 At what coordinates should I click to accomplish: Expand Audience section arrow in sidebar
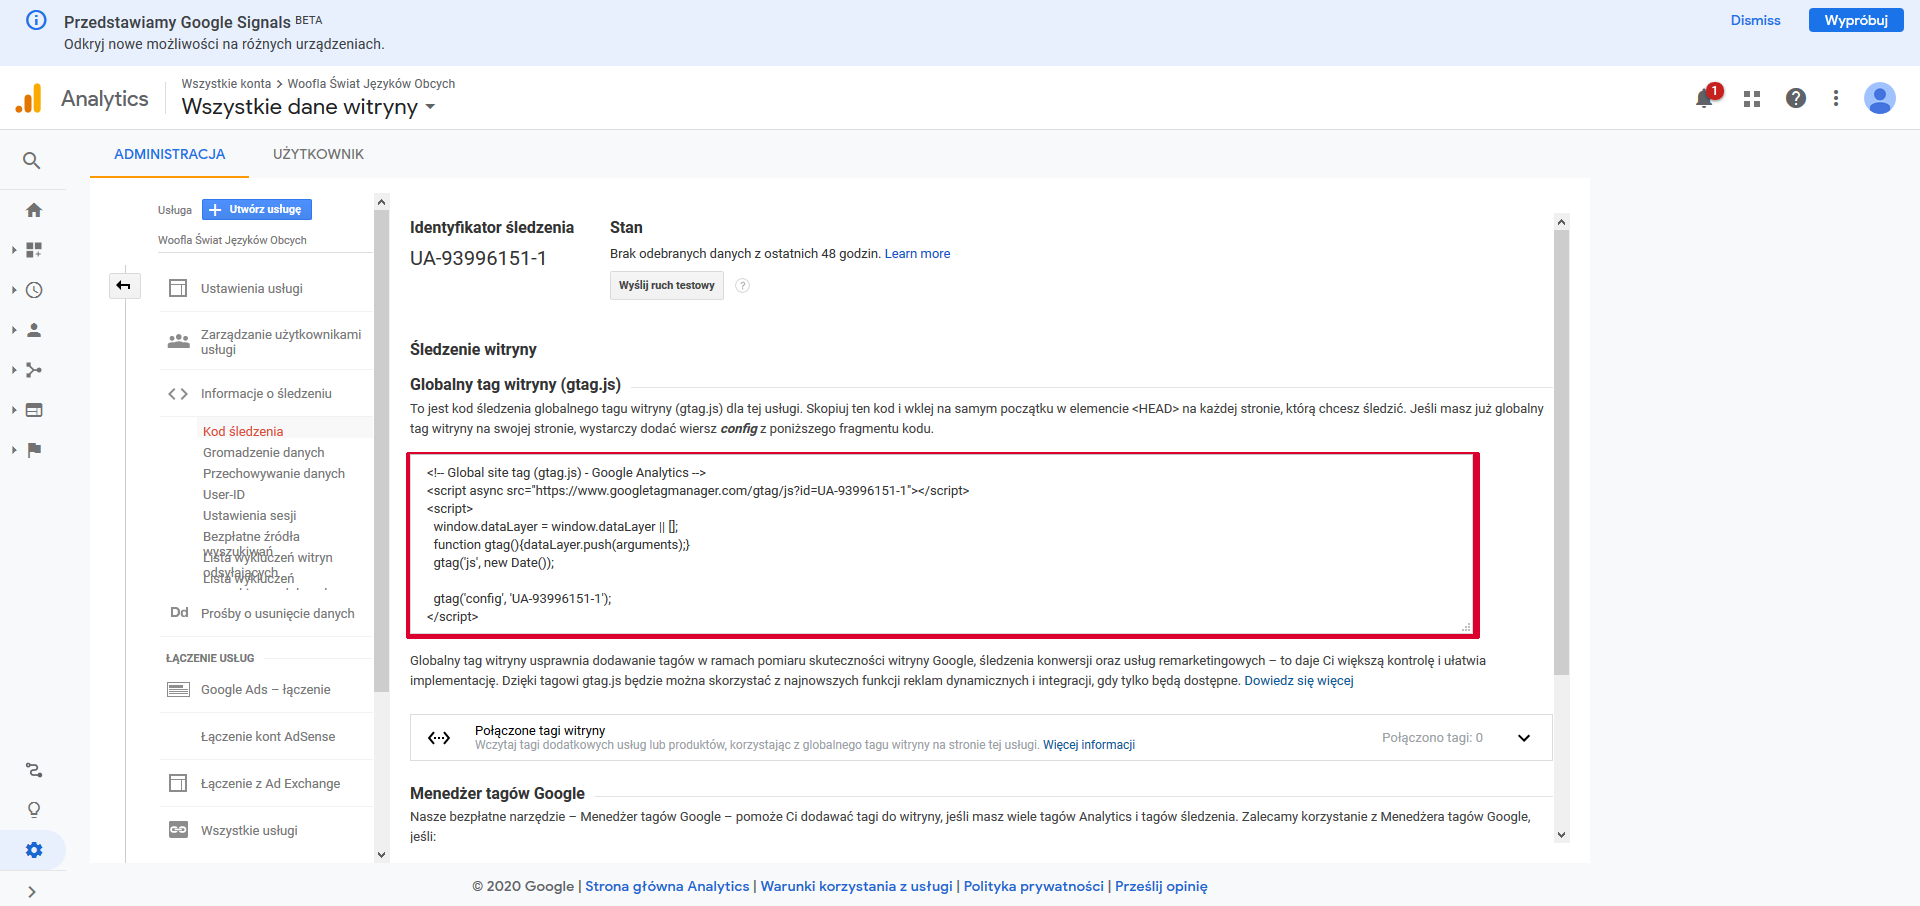[x=14, y=330]
